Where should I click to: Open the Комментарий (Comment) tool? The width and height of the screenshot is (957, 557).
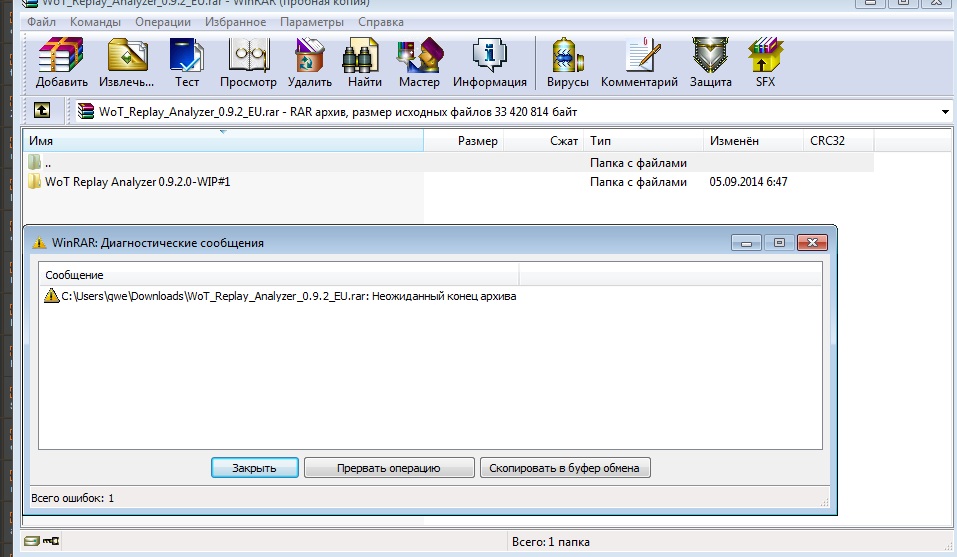click(639, 62)
